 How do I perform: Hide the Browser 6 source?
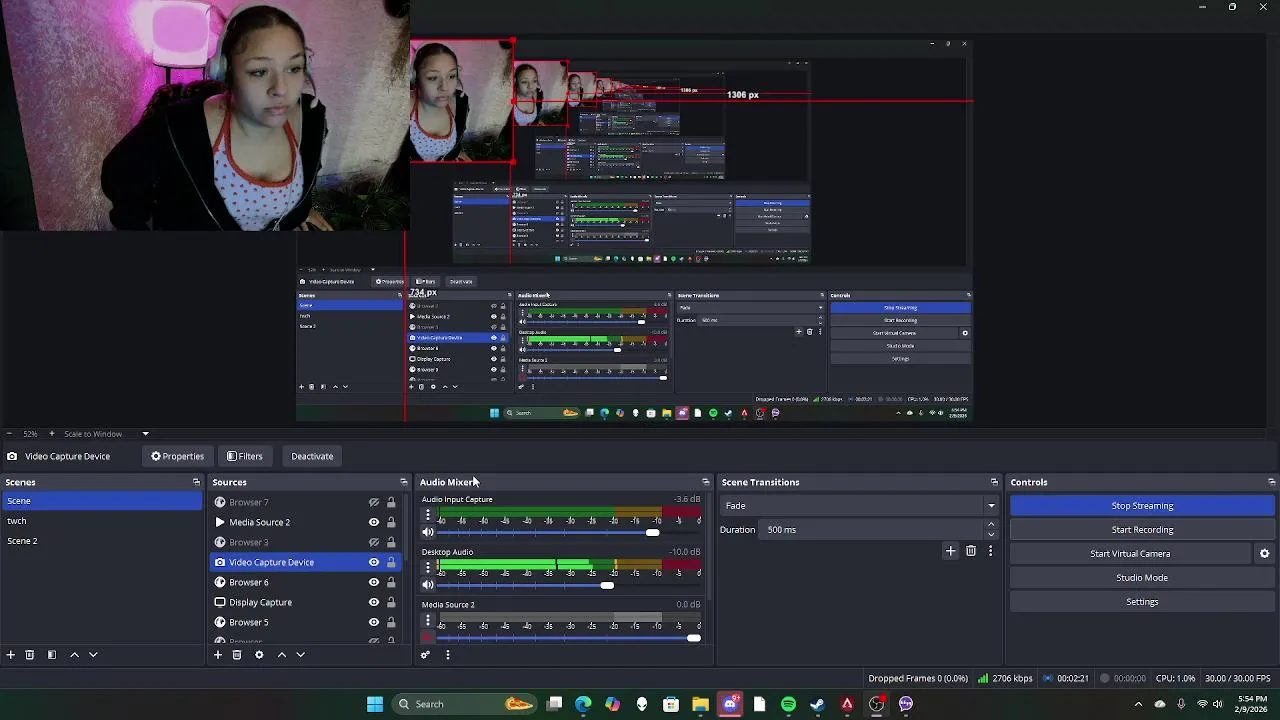click(374, 582)
